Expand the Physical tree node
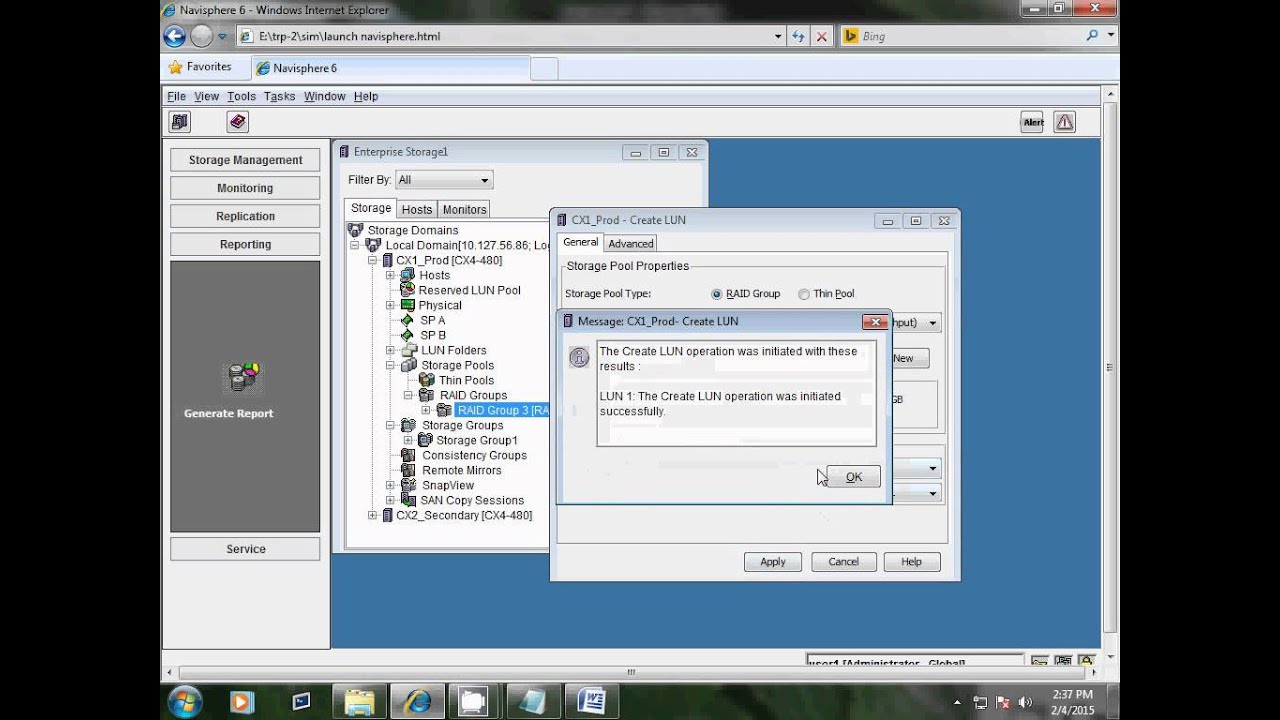The width and height of the screenshot is (1280, 720). [x=390, y=305]
